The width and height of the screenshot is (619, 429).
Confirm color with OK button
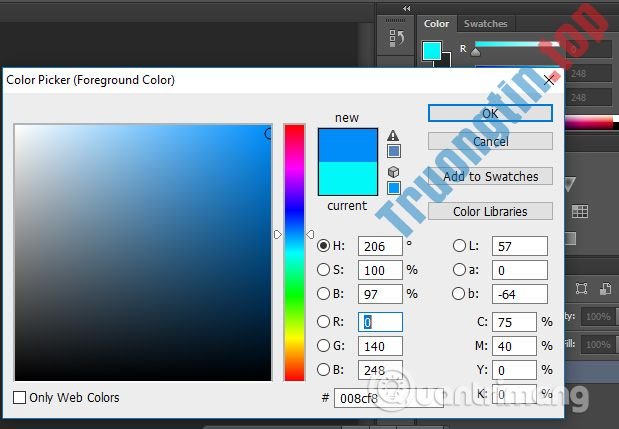(x=490, y=113)
